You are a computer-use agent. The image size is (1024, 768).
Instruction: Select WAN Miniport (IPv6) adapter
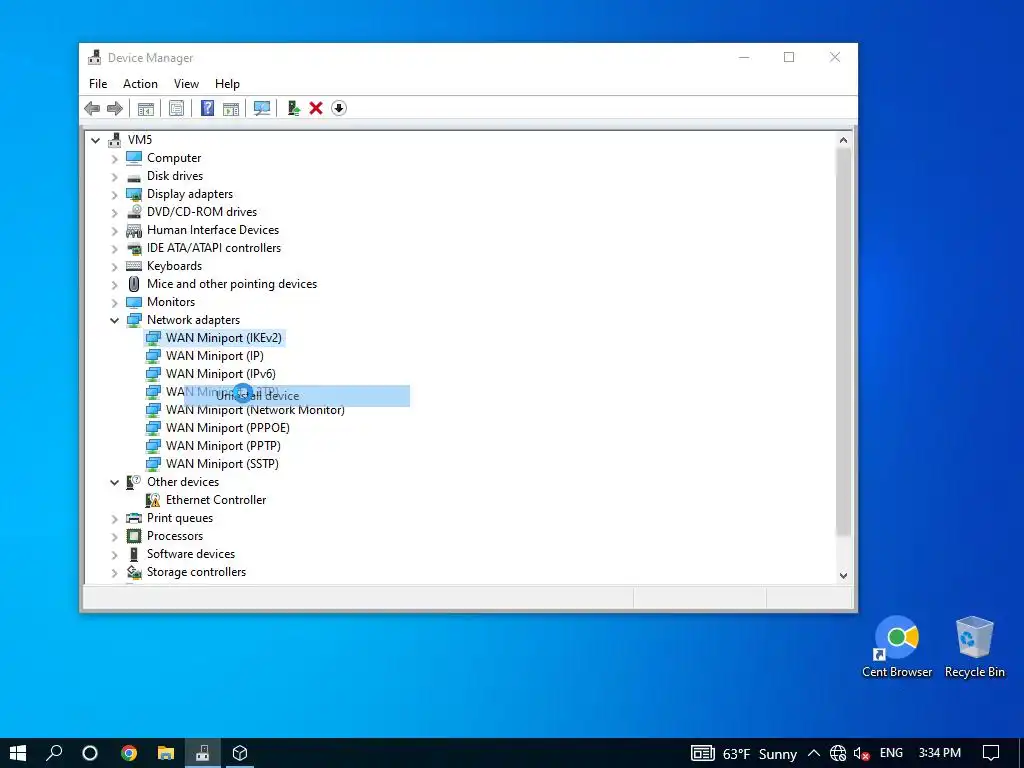point(221,374)
